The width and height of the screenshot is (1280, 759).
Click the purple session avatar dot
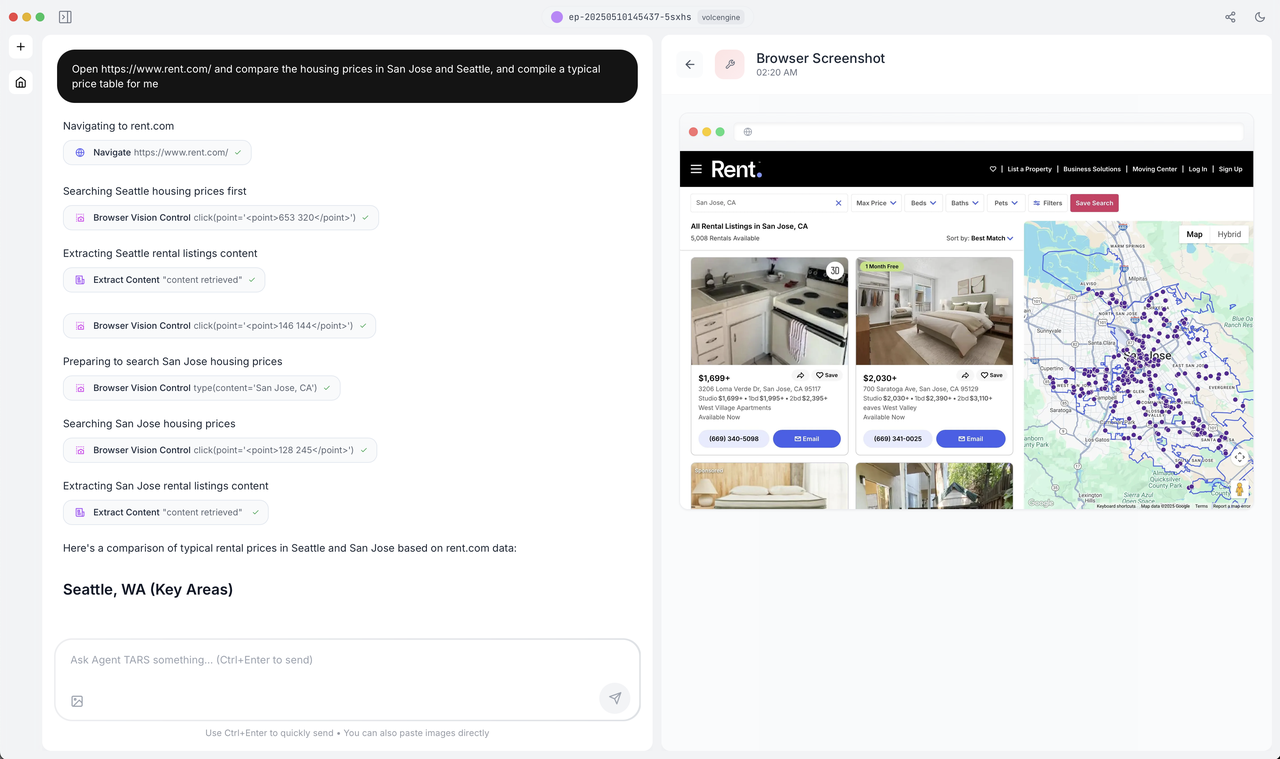557,17
